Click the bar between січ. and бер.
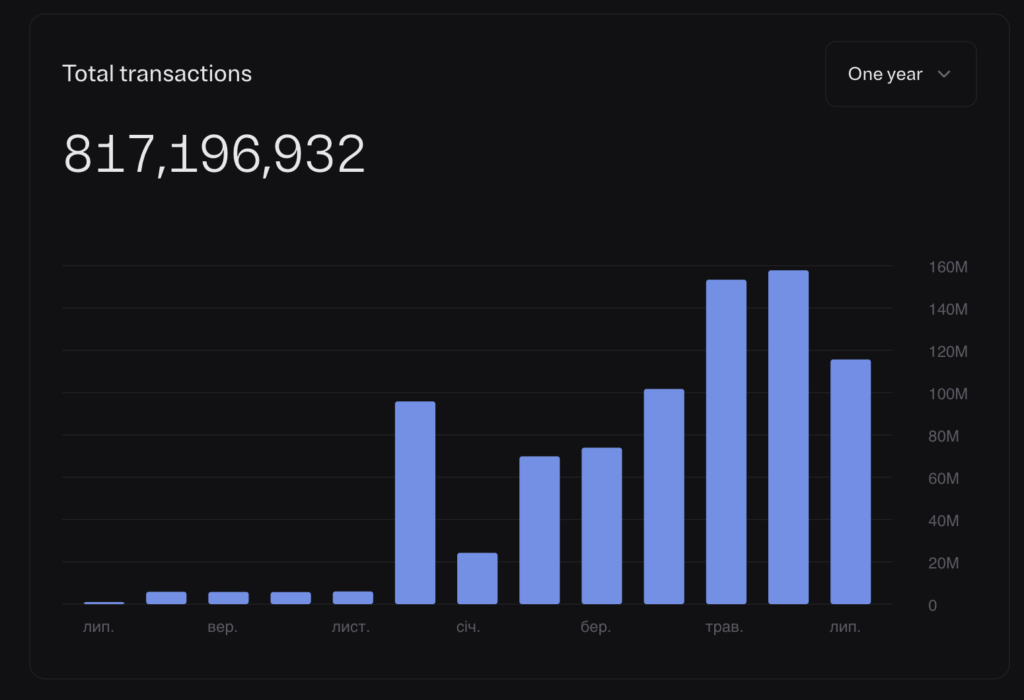 pos(539,530)
